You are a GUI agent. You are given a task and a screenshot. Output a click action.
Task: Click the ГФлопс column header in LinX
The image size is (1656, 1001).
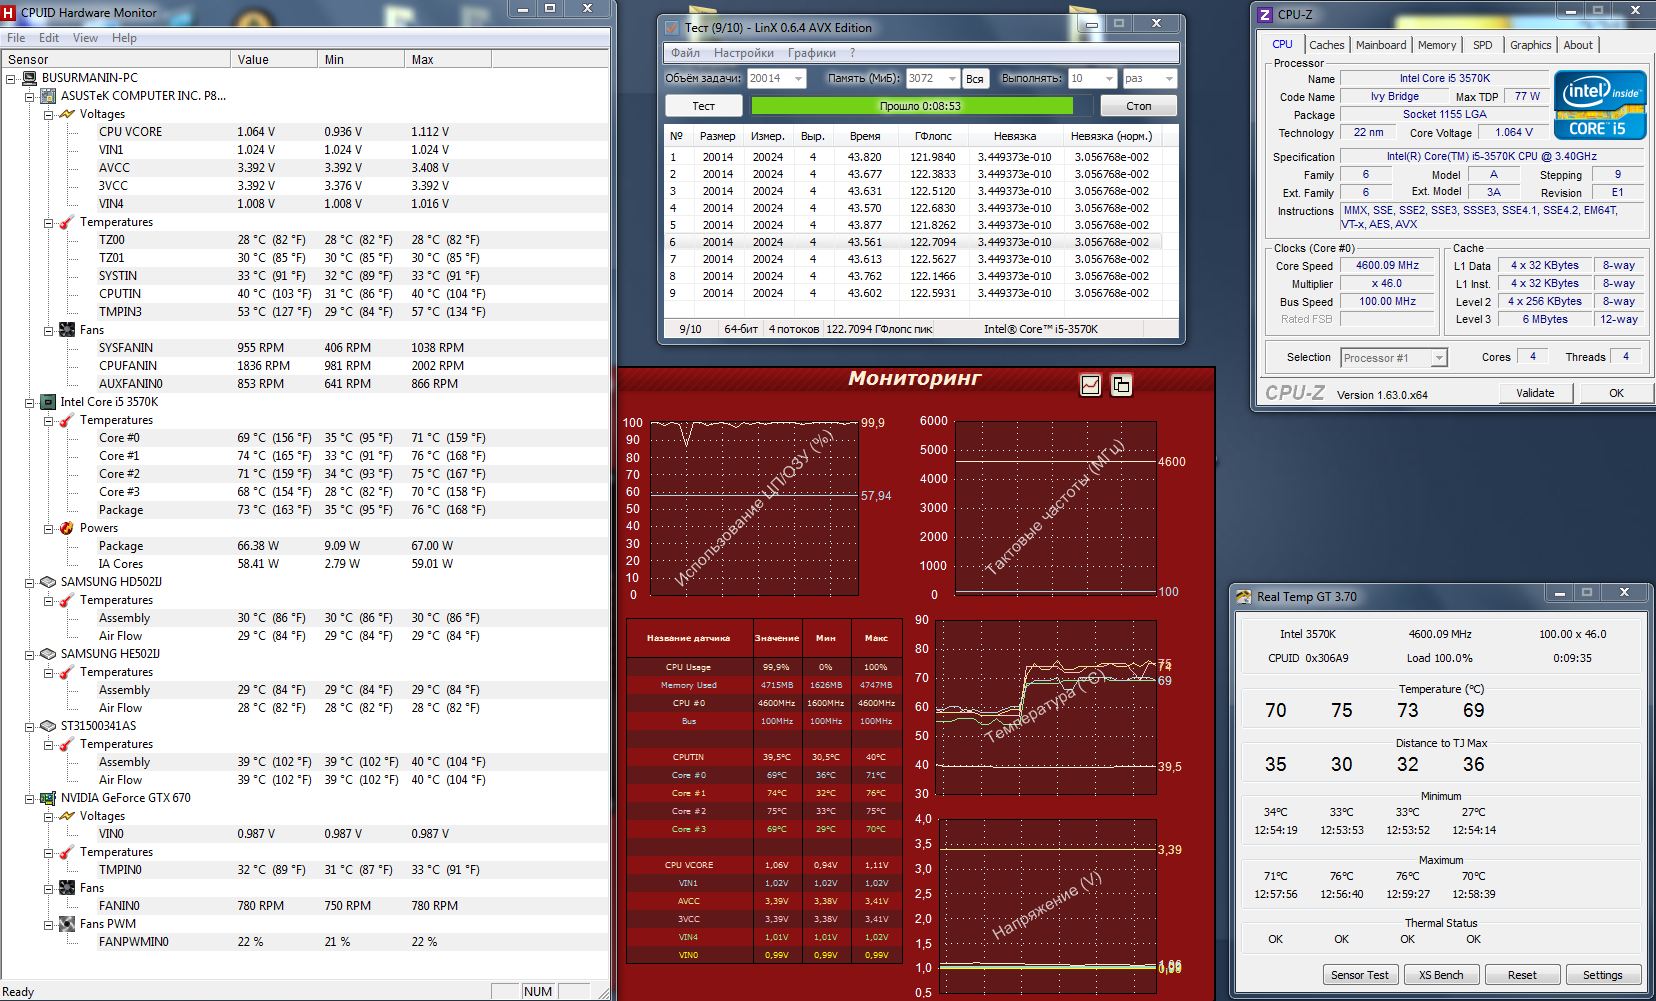click(933, 136)
